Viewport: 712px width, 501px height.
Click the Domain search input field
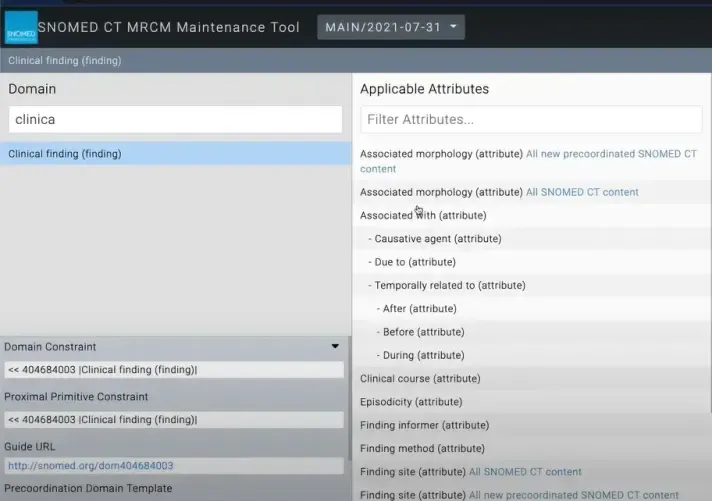point(175,119)
